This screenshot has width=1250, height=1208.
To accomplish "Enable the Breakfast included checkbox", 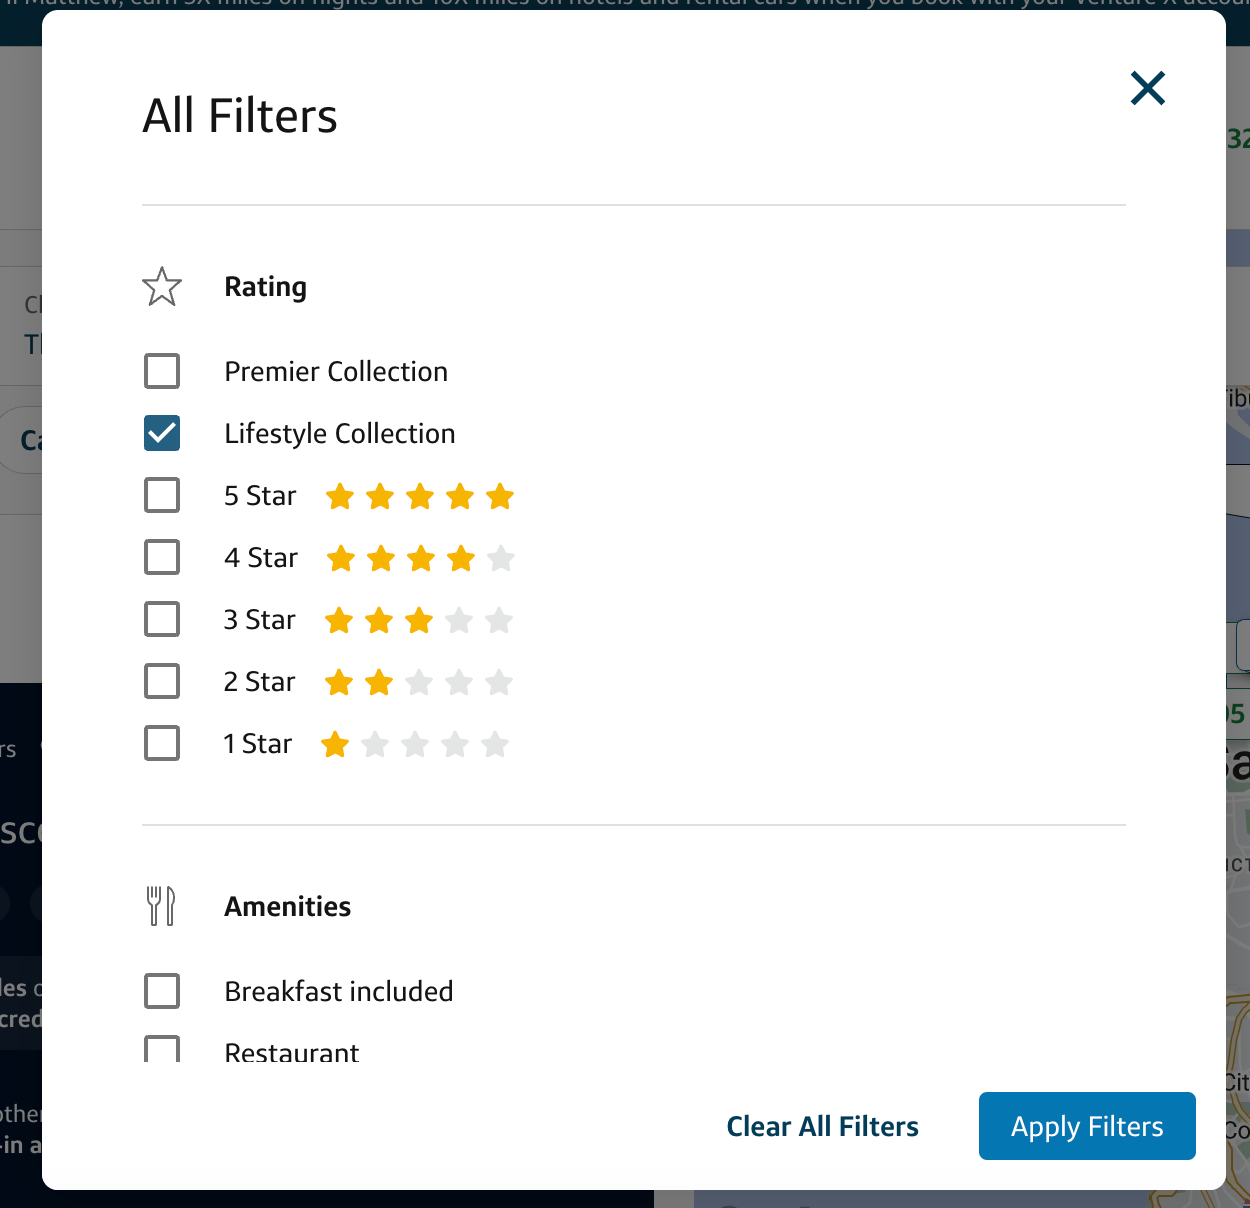I will tap(162, 991).
